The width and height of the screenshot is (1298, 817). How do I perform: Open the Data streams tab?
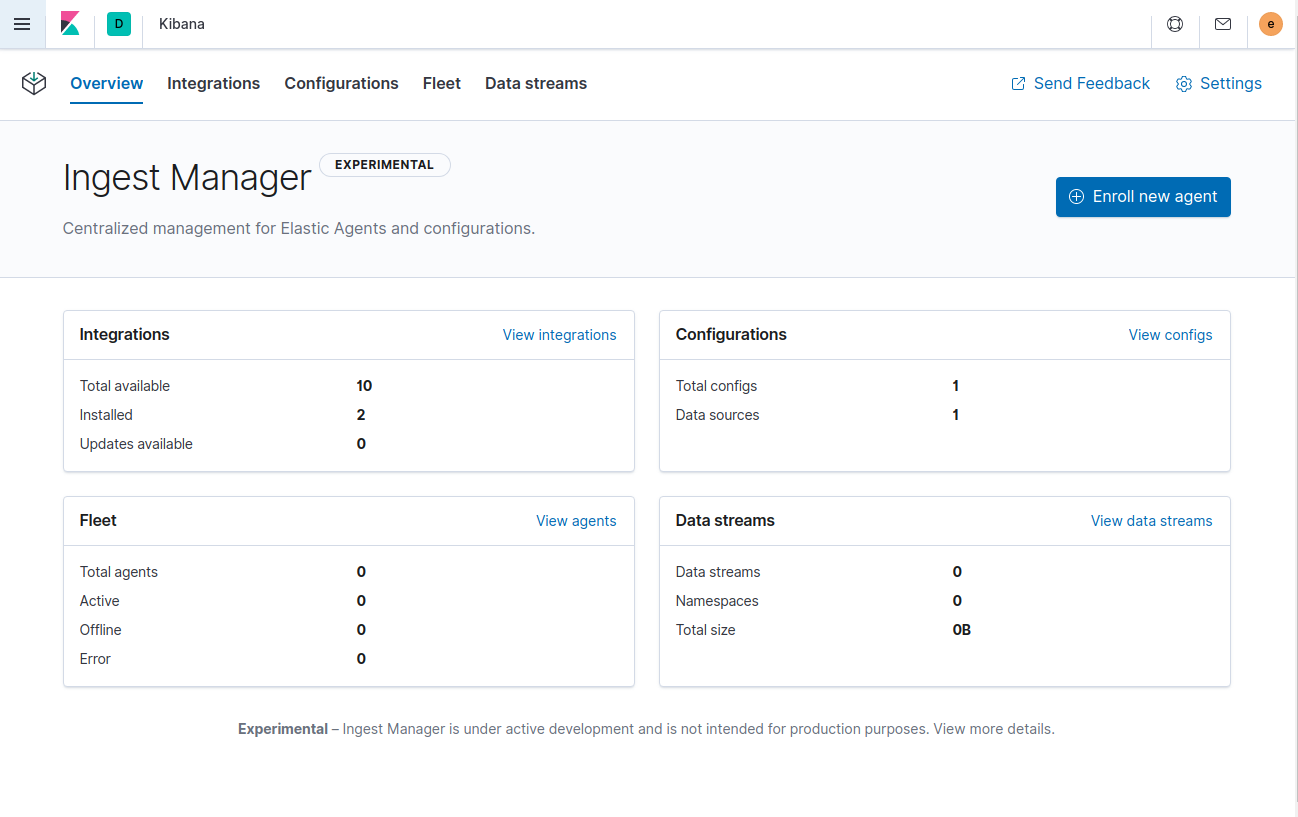535,83
